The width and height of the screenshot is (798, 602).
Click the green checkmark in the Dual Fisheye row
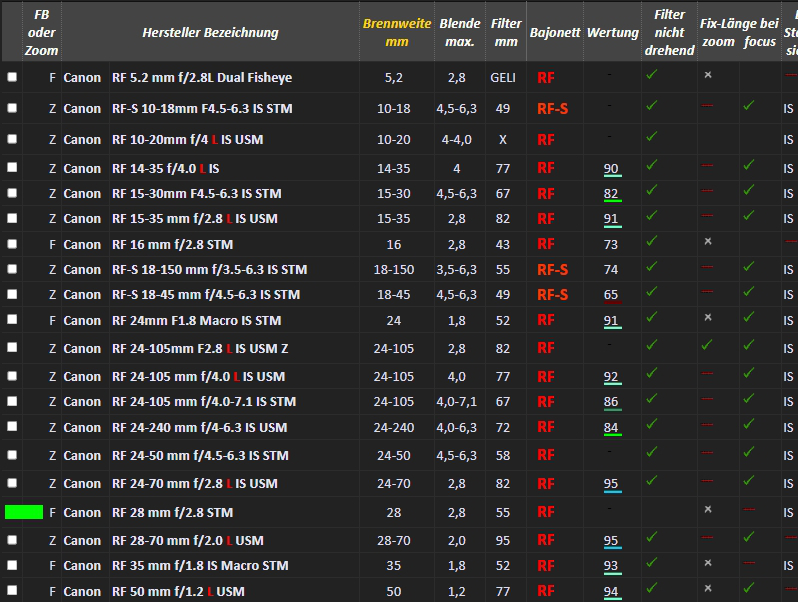651,75
